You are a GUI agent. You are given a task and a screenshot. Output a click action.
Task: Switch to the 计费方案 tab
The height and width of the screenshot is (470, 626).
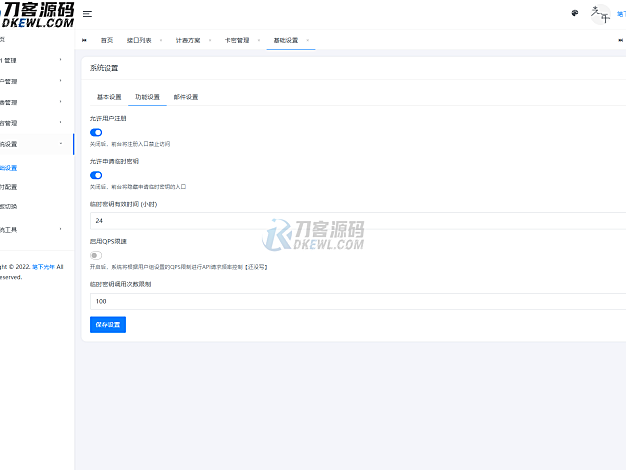click(x=188, y=40)
